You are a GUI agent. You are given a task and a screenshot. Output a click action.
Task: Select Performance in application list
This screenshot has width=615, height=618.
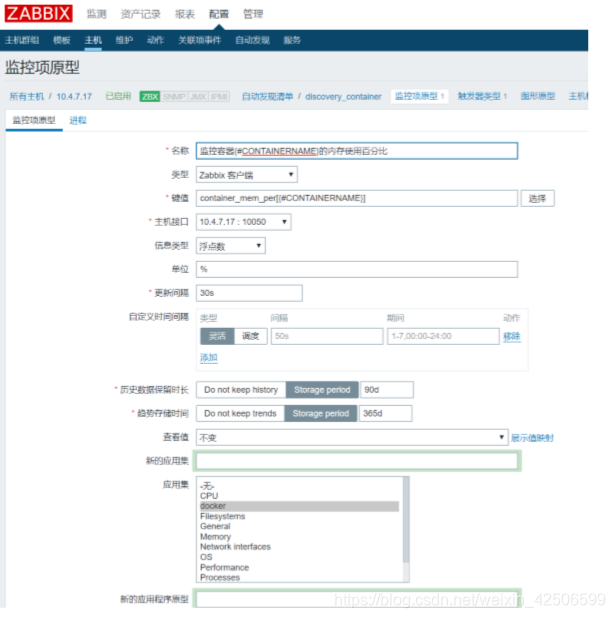point(299,568)
